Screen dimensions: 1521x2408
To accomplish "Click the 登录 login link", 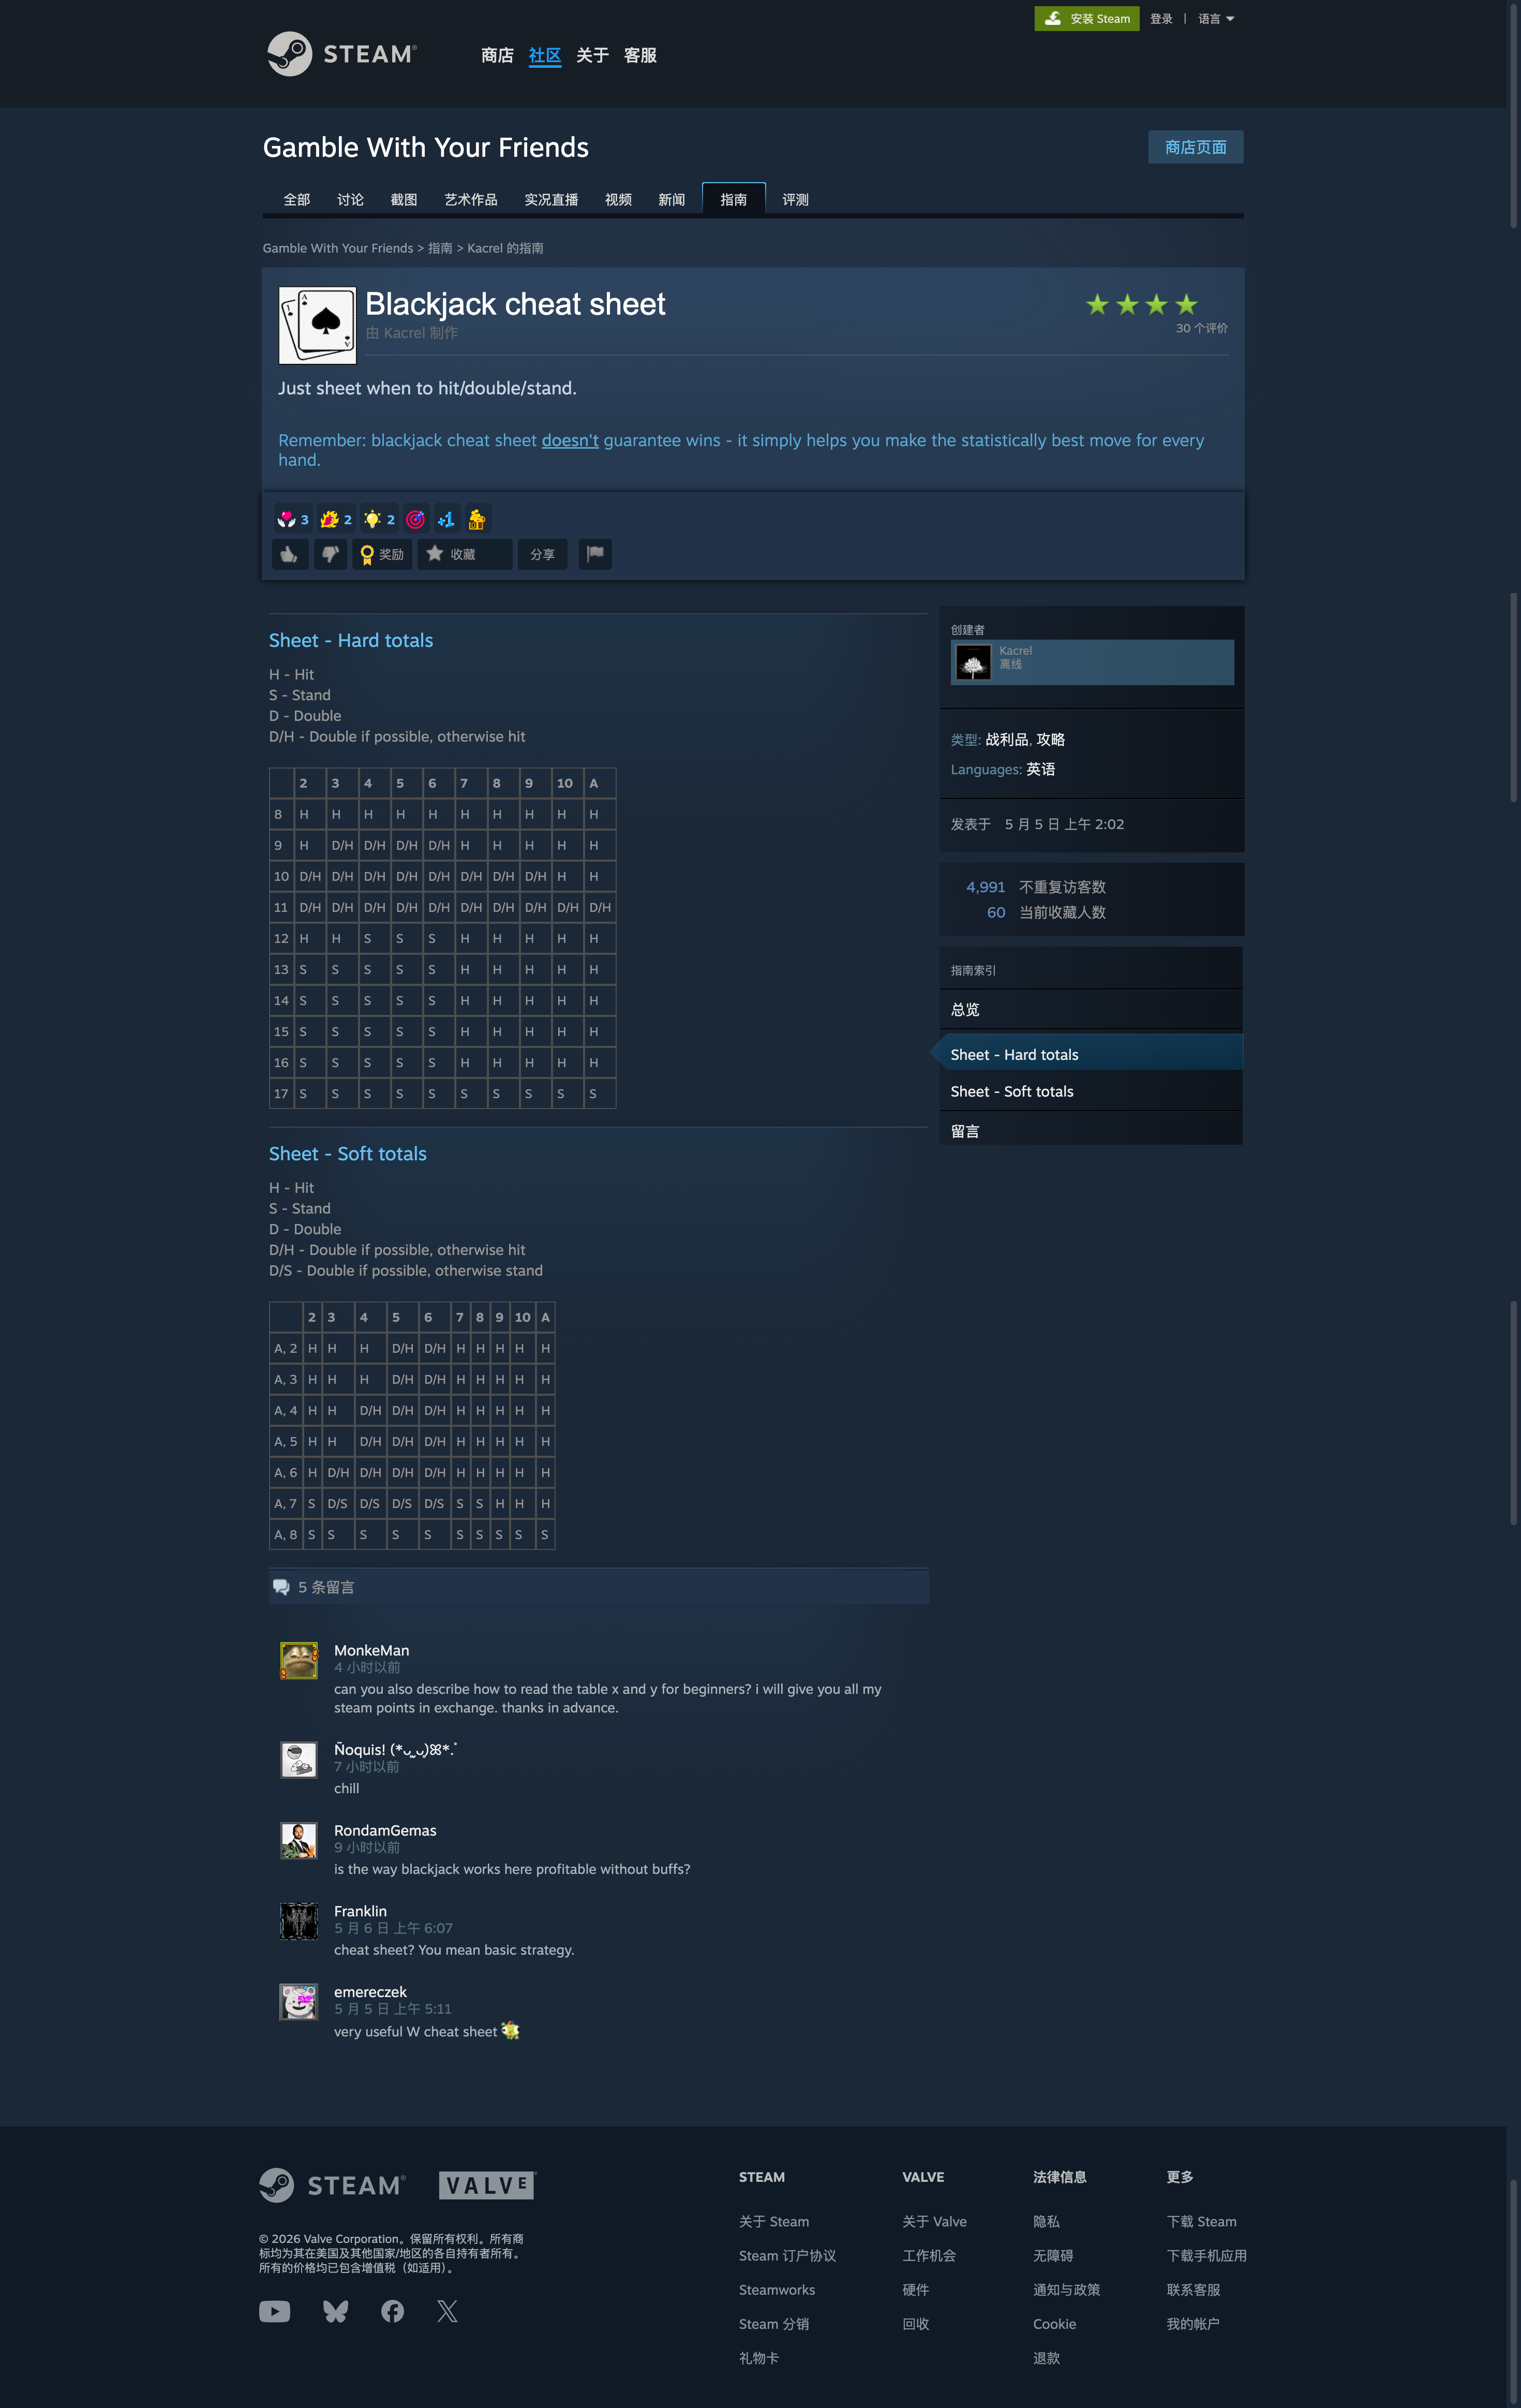I will click(1160, 19).
